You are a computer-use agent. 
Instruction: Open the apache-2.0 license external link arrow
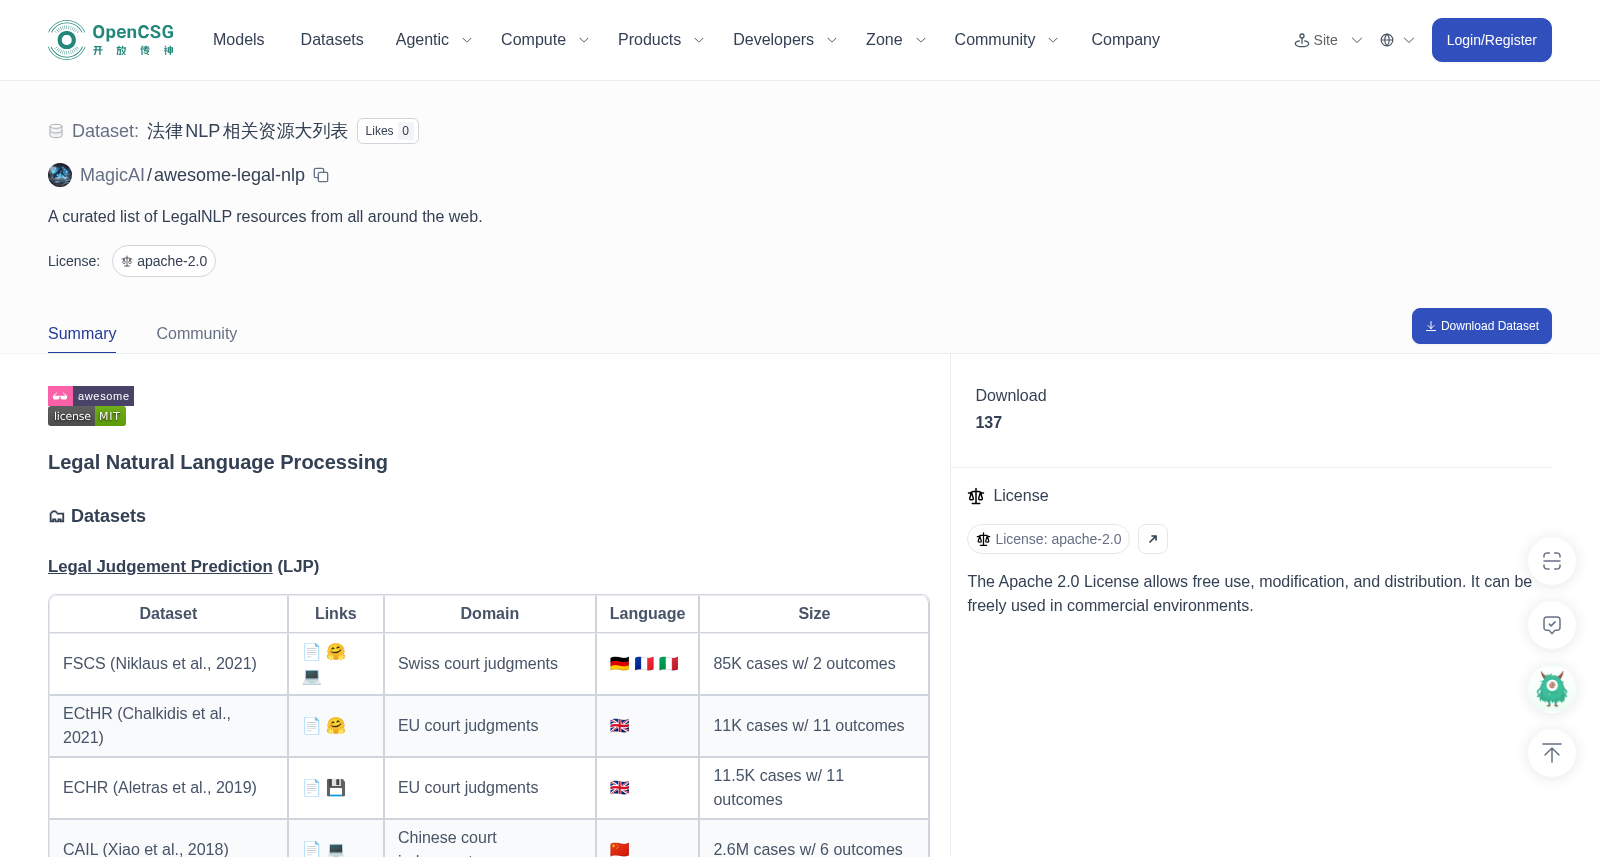coord(1153,539)
